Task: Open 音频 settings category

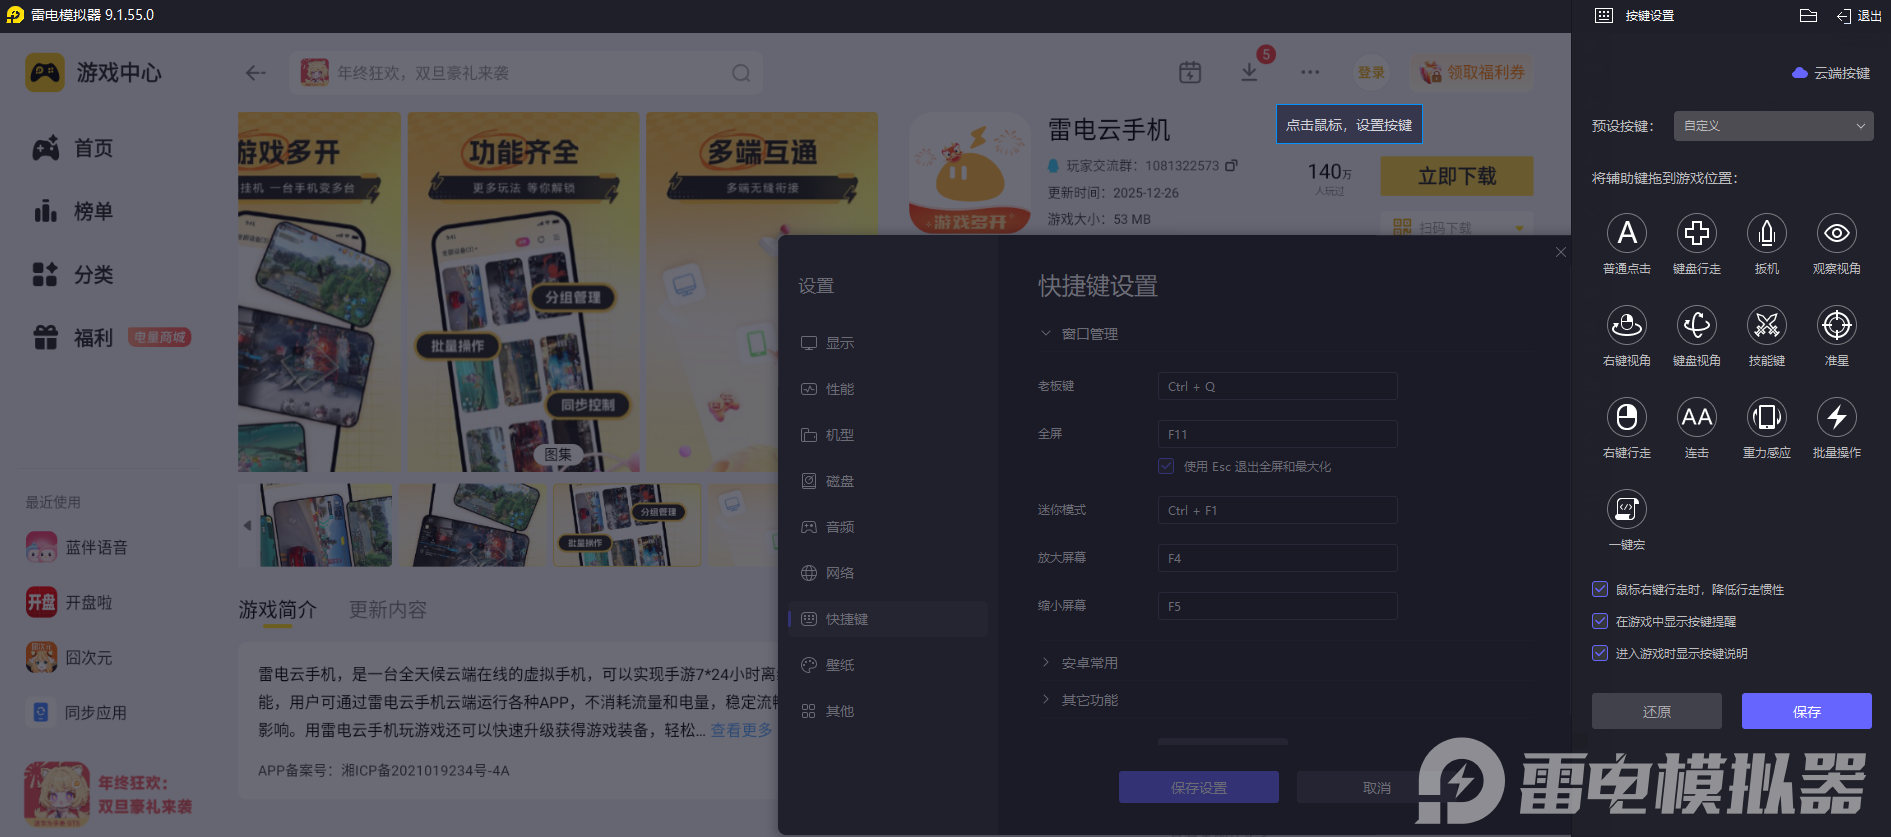Action: pos(888,527)
